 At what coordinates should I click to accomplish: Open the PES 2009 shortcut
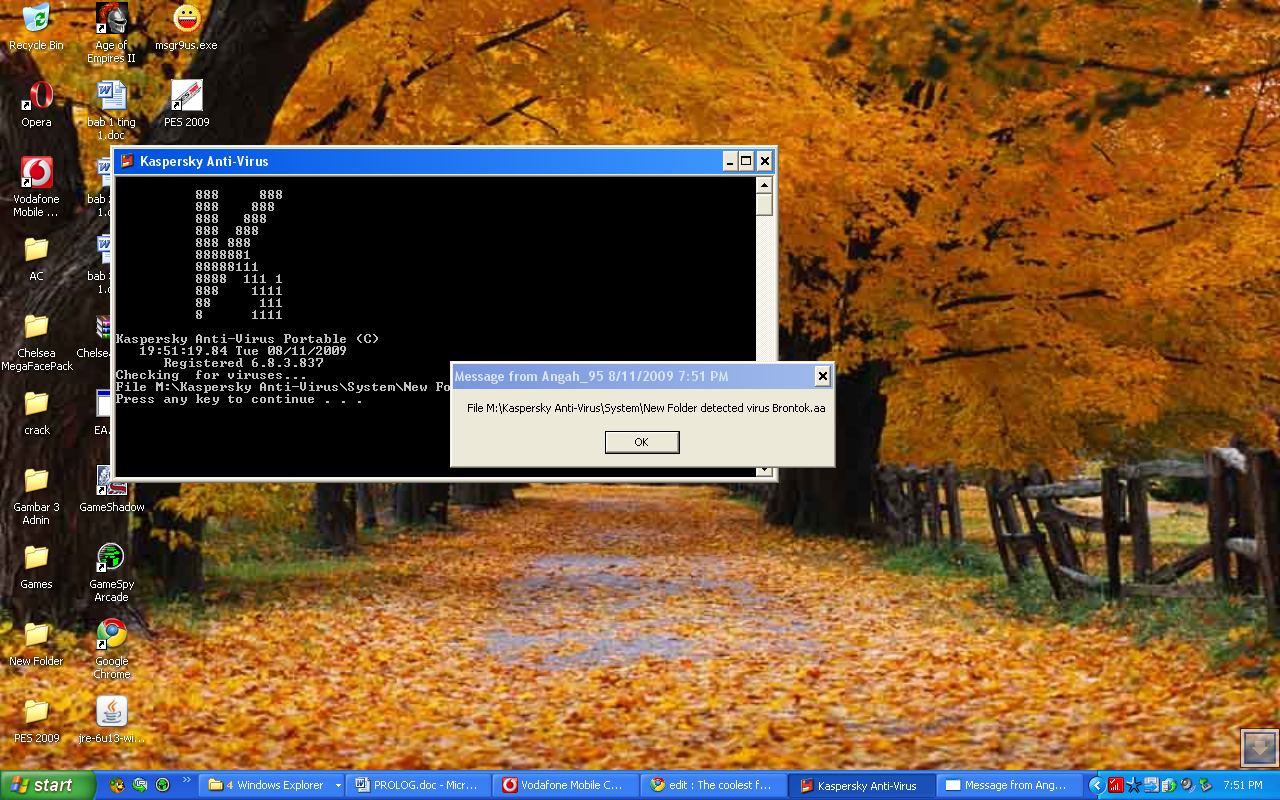(185, 95)
